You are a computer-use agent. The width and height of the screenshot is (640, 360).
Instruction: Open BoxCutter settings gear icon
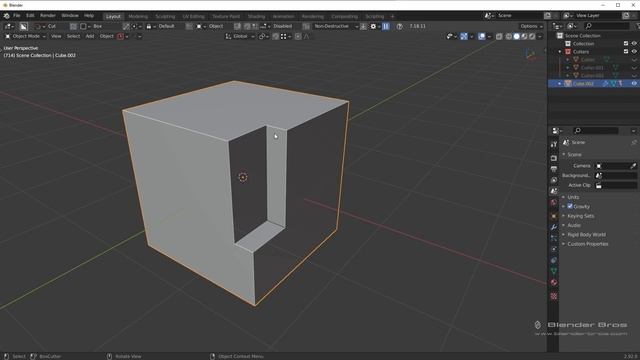373,26
